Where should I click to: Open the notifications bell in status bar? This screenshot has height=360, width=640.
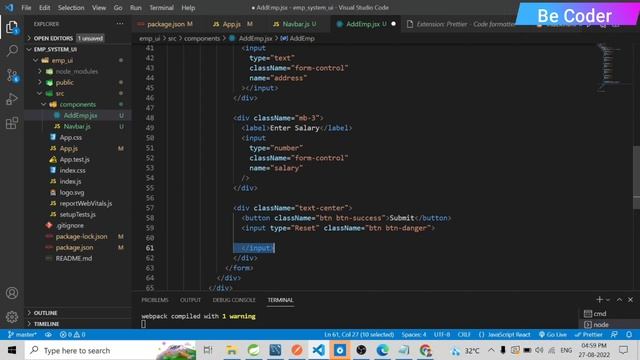coord(629,335)
